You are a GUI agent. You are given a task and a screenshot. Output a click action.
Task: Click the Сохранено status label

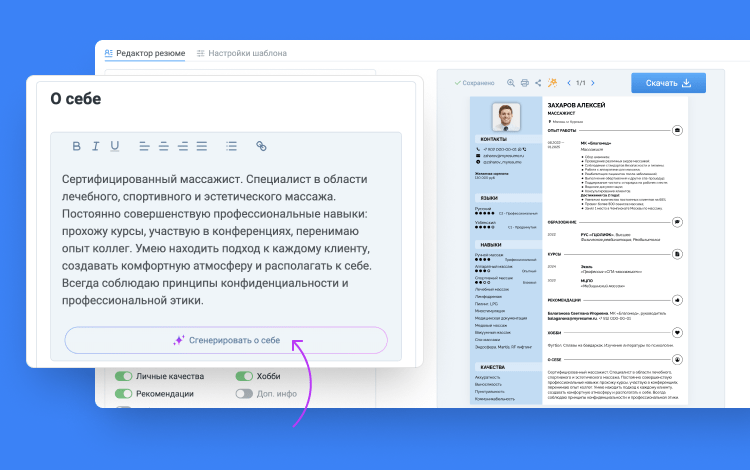click(474, 83)
